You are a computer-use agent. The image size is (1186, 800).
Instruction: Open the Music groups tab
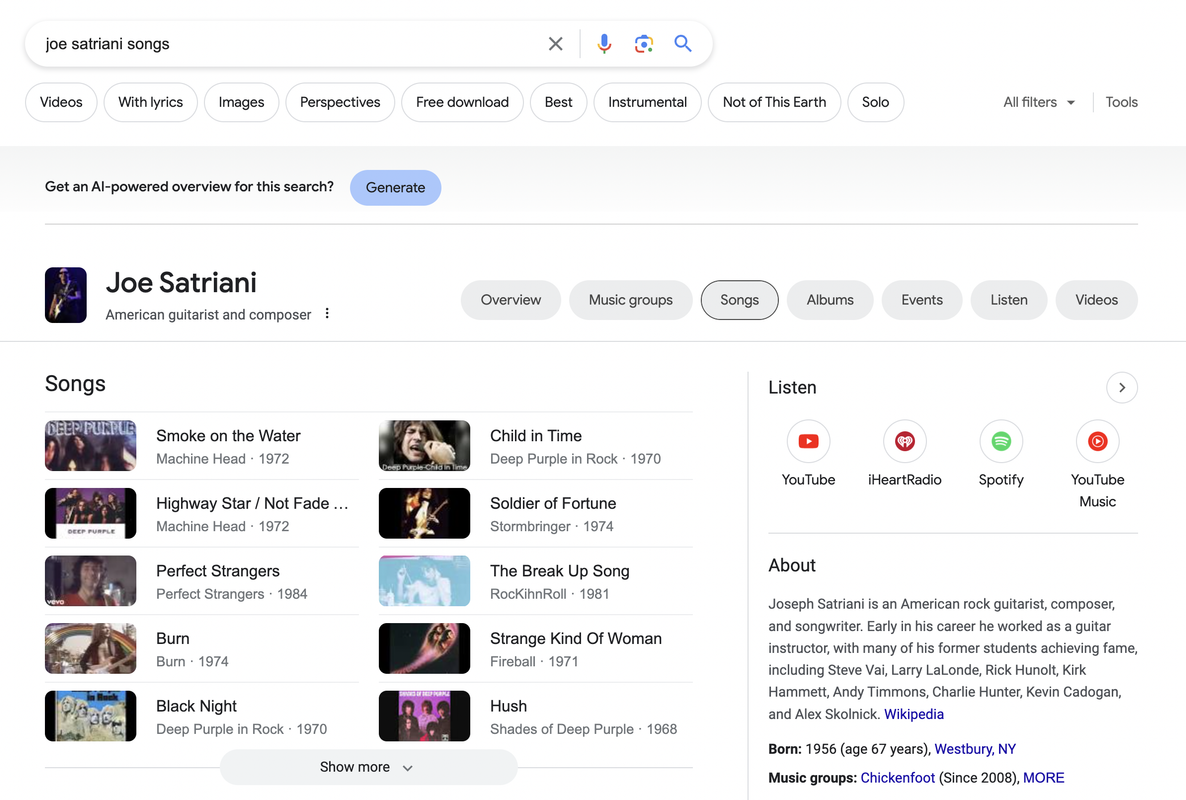click(631, 300)
